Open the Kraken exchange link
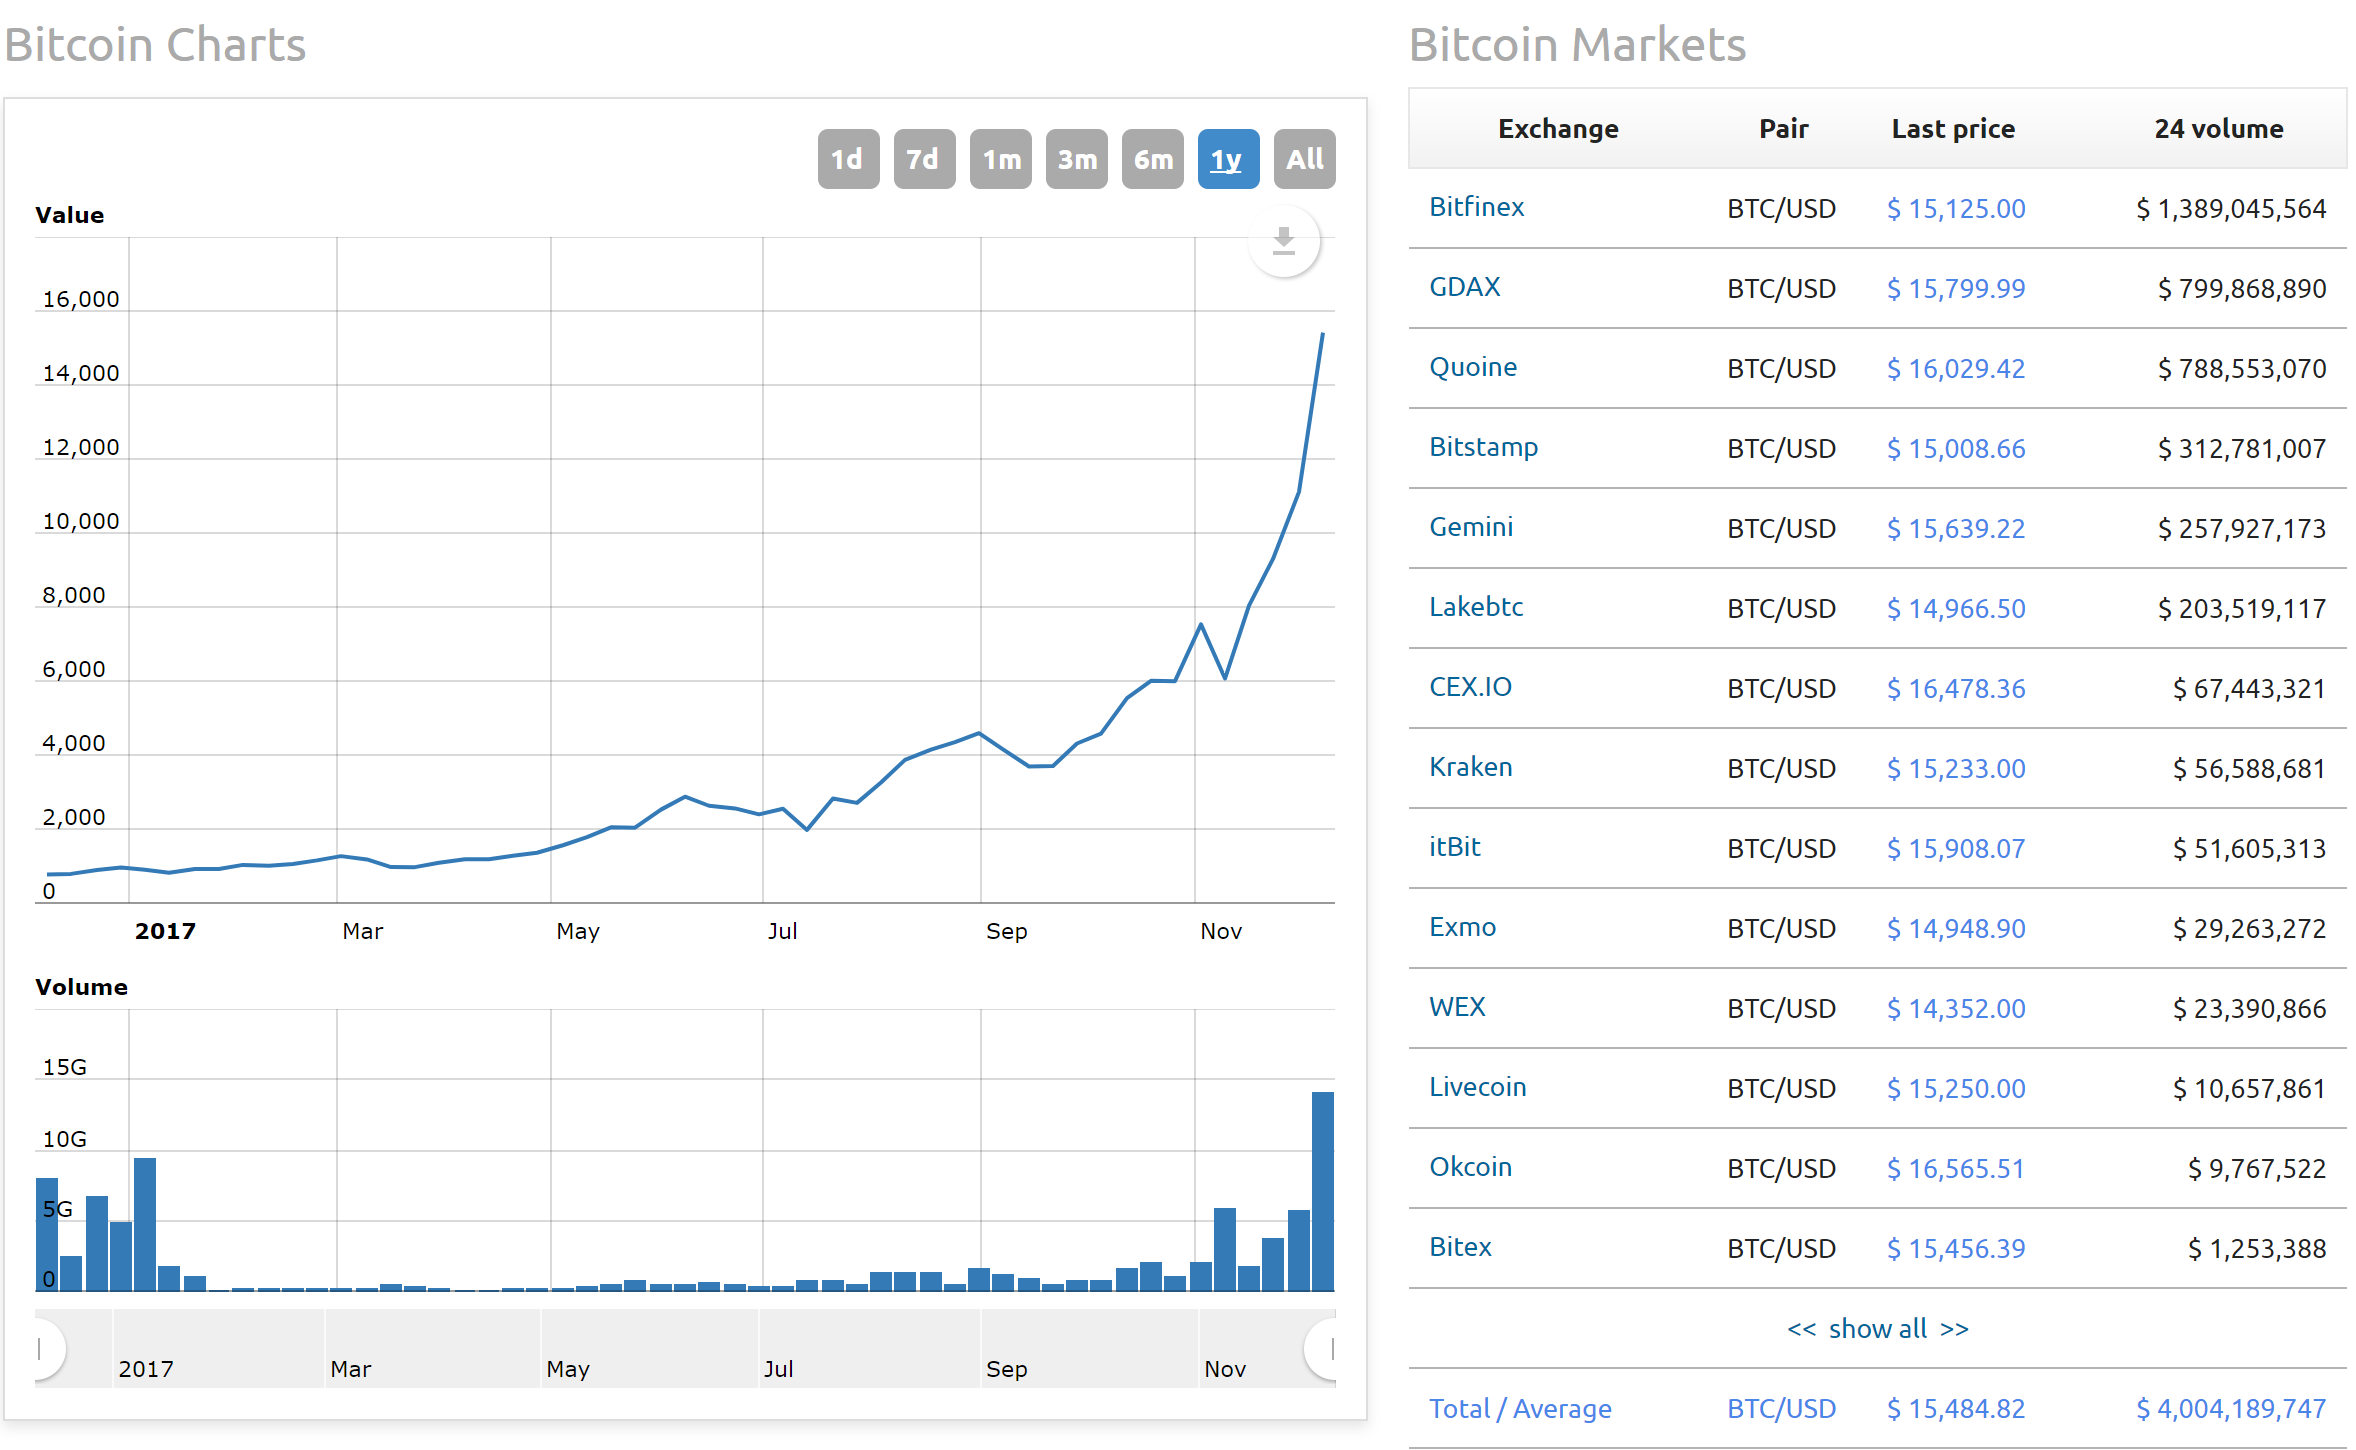The height and width of the screenshot is (1450, 2356). click(1470, 767)
